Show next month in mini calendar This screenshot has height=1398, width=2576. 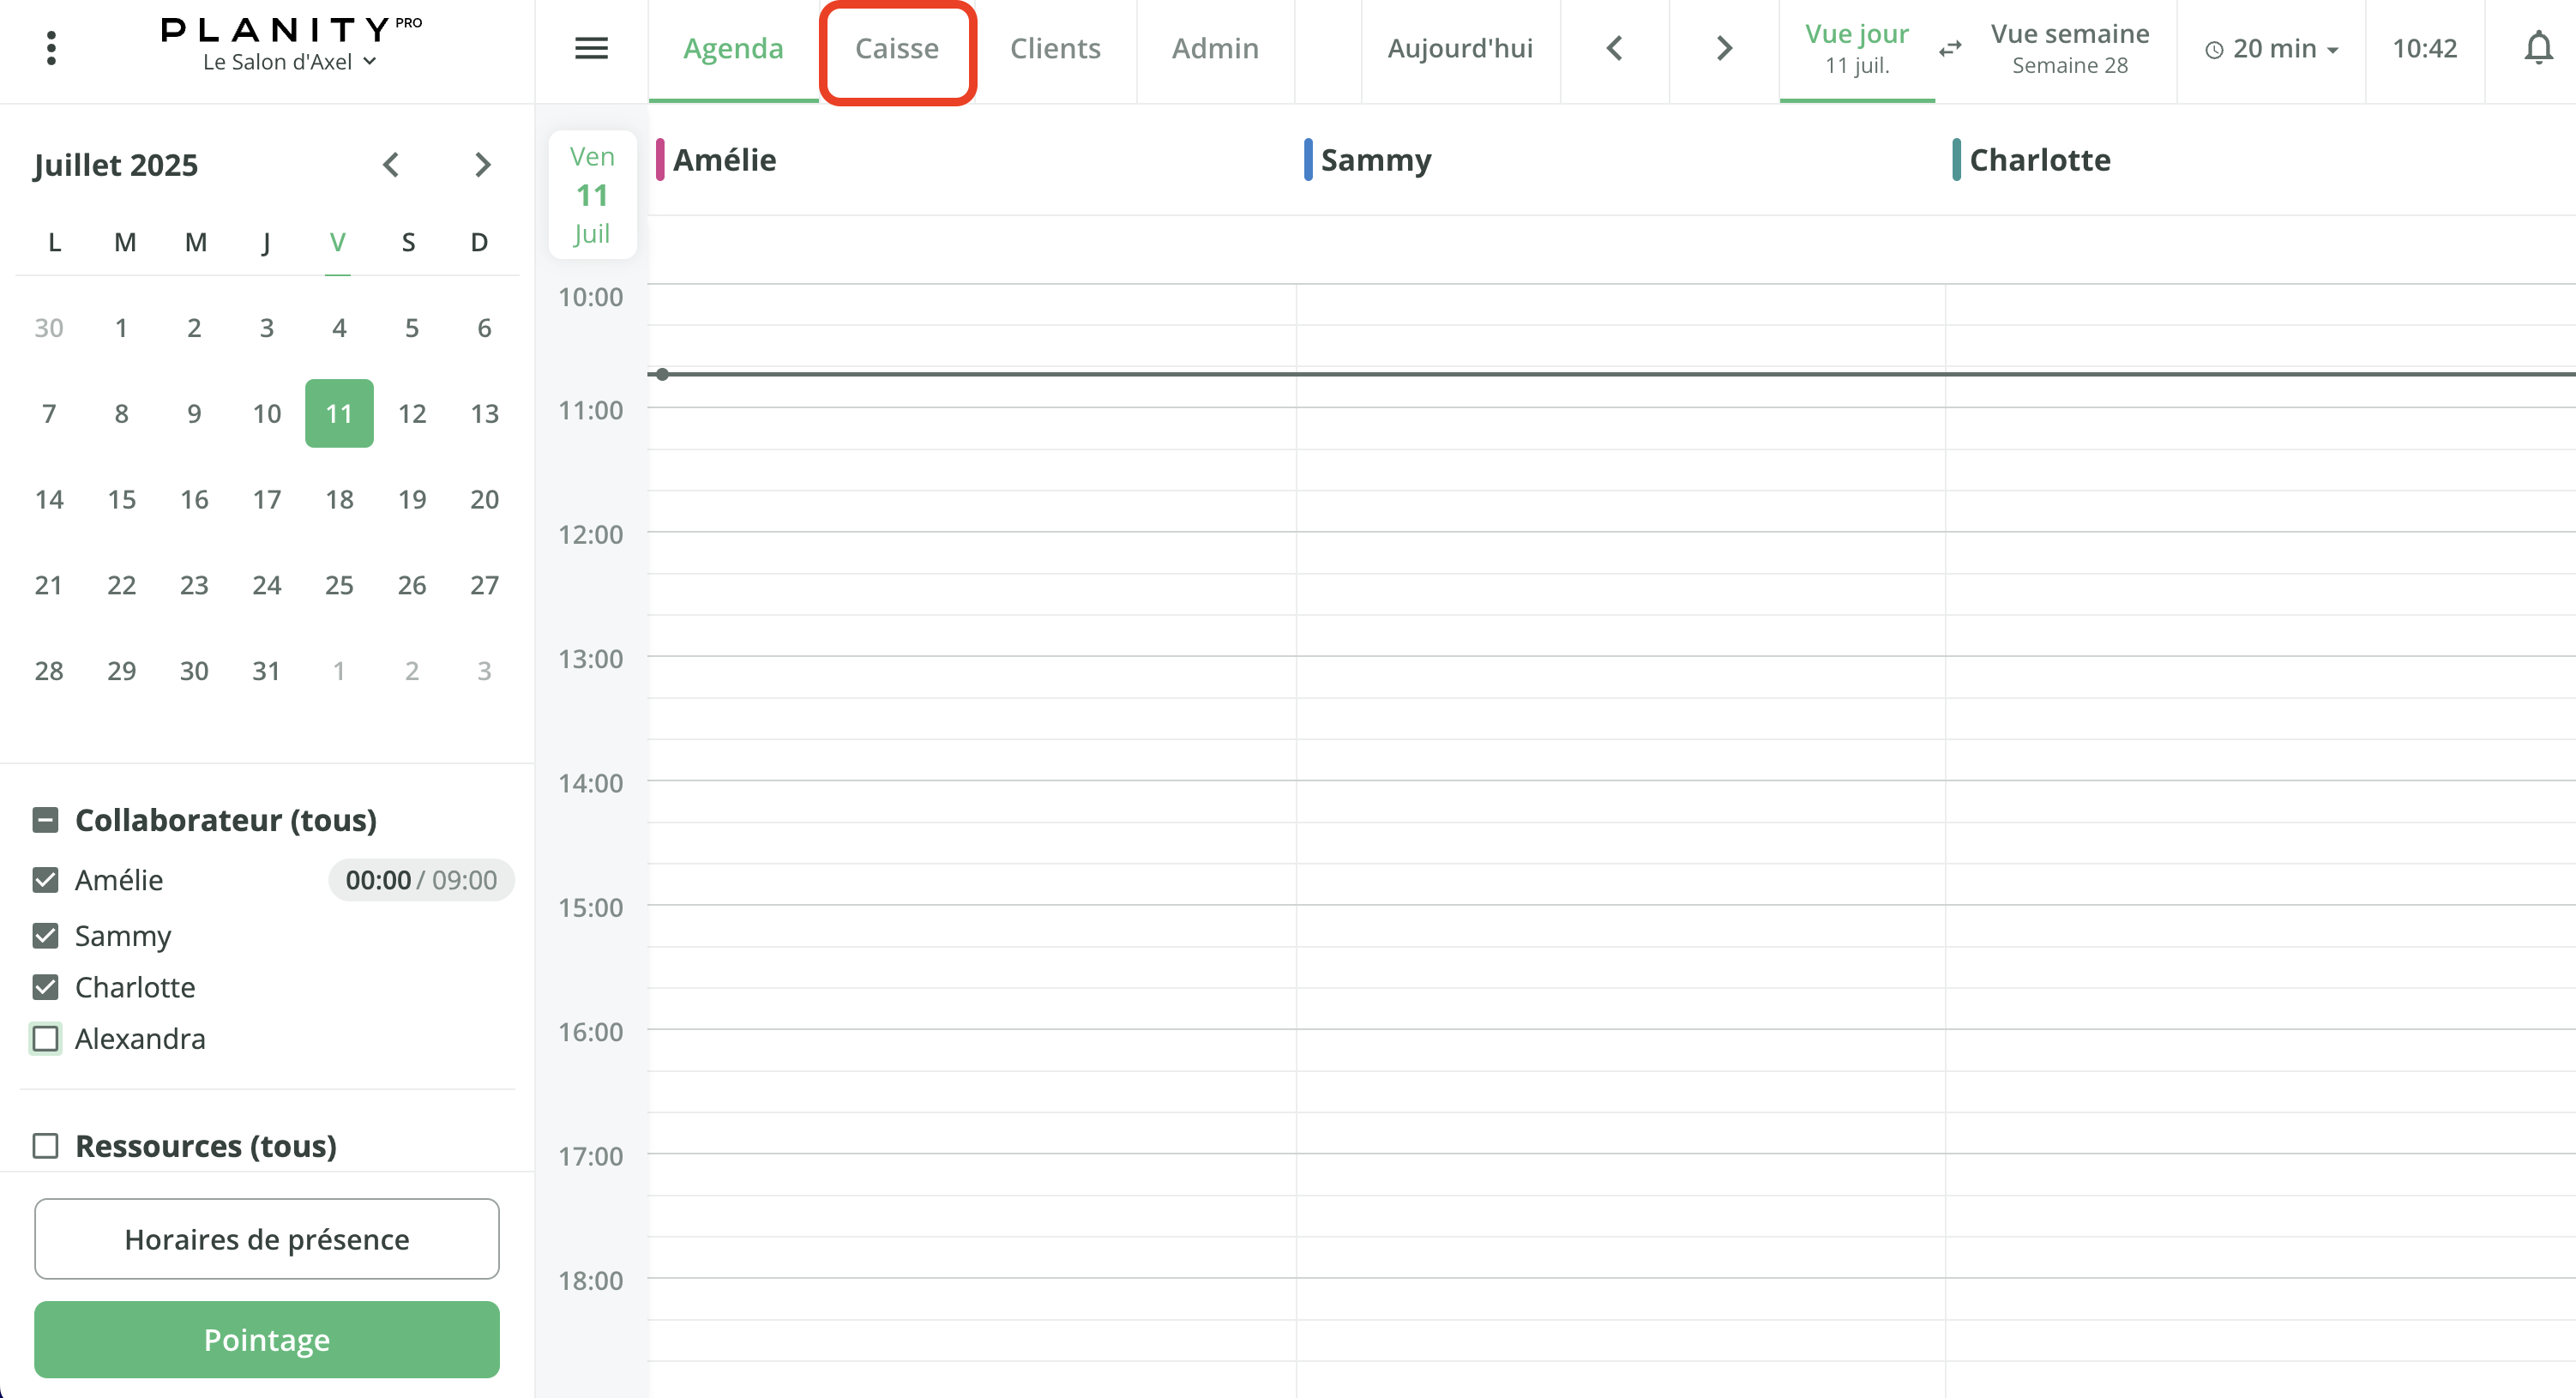point(482,164)
